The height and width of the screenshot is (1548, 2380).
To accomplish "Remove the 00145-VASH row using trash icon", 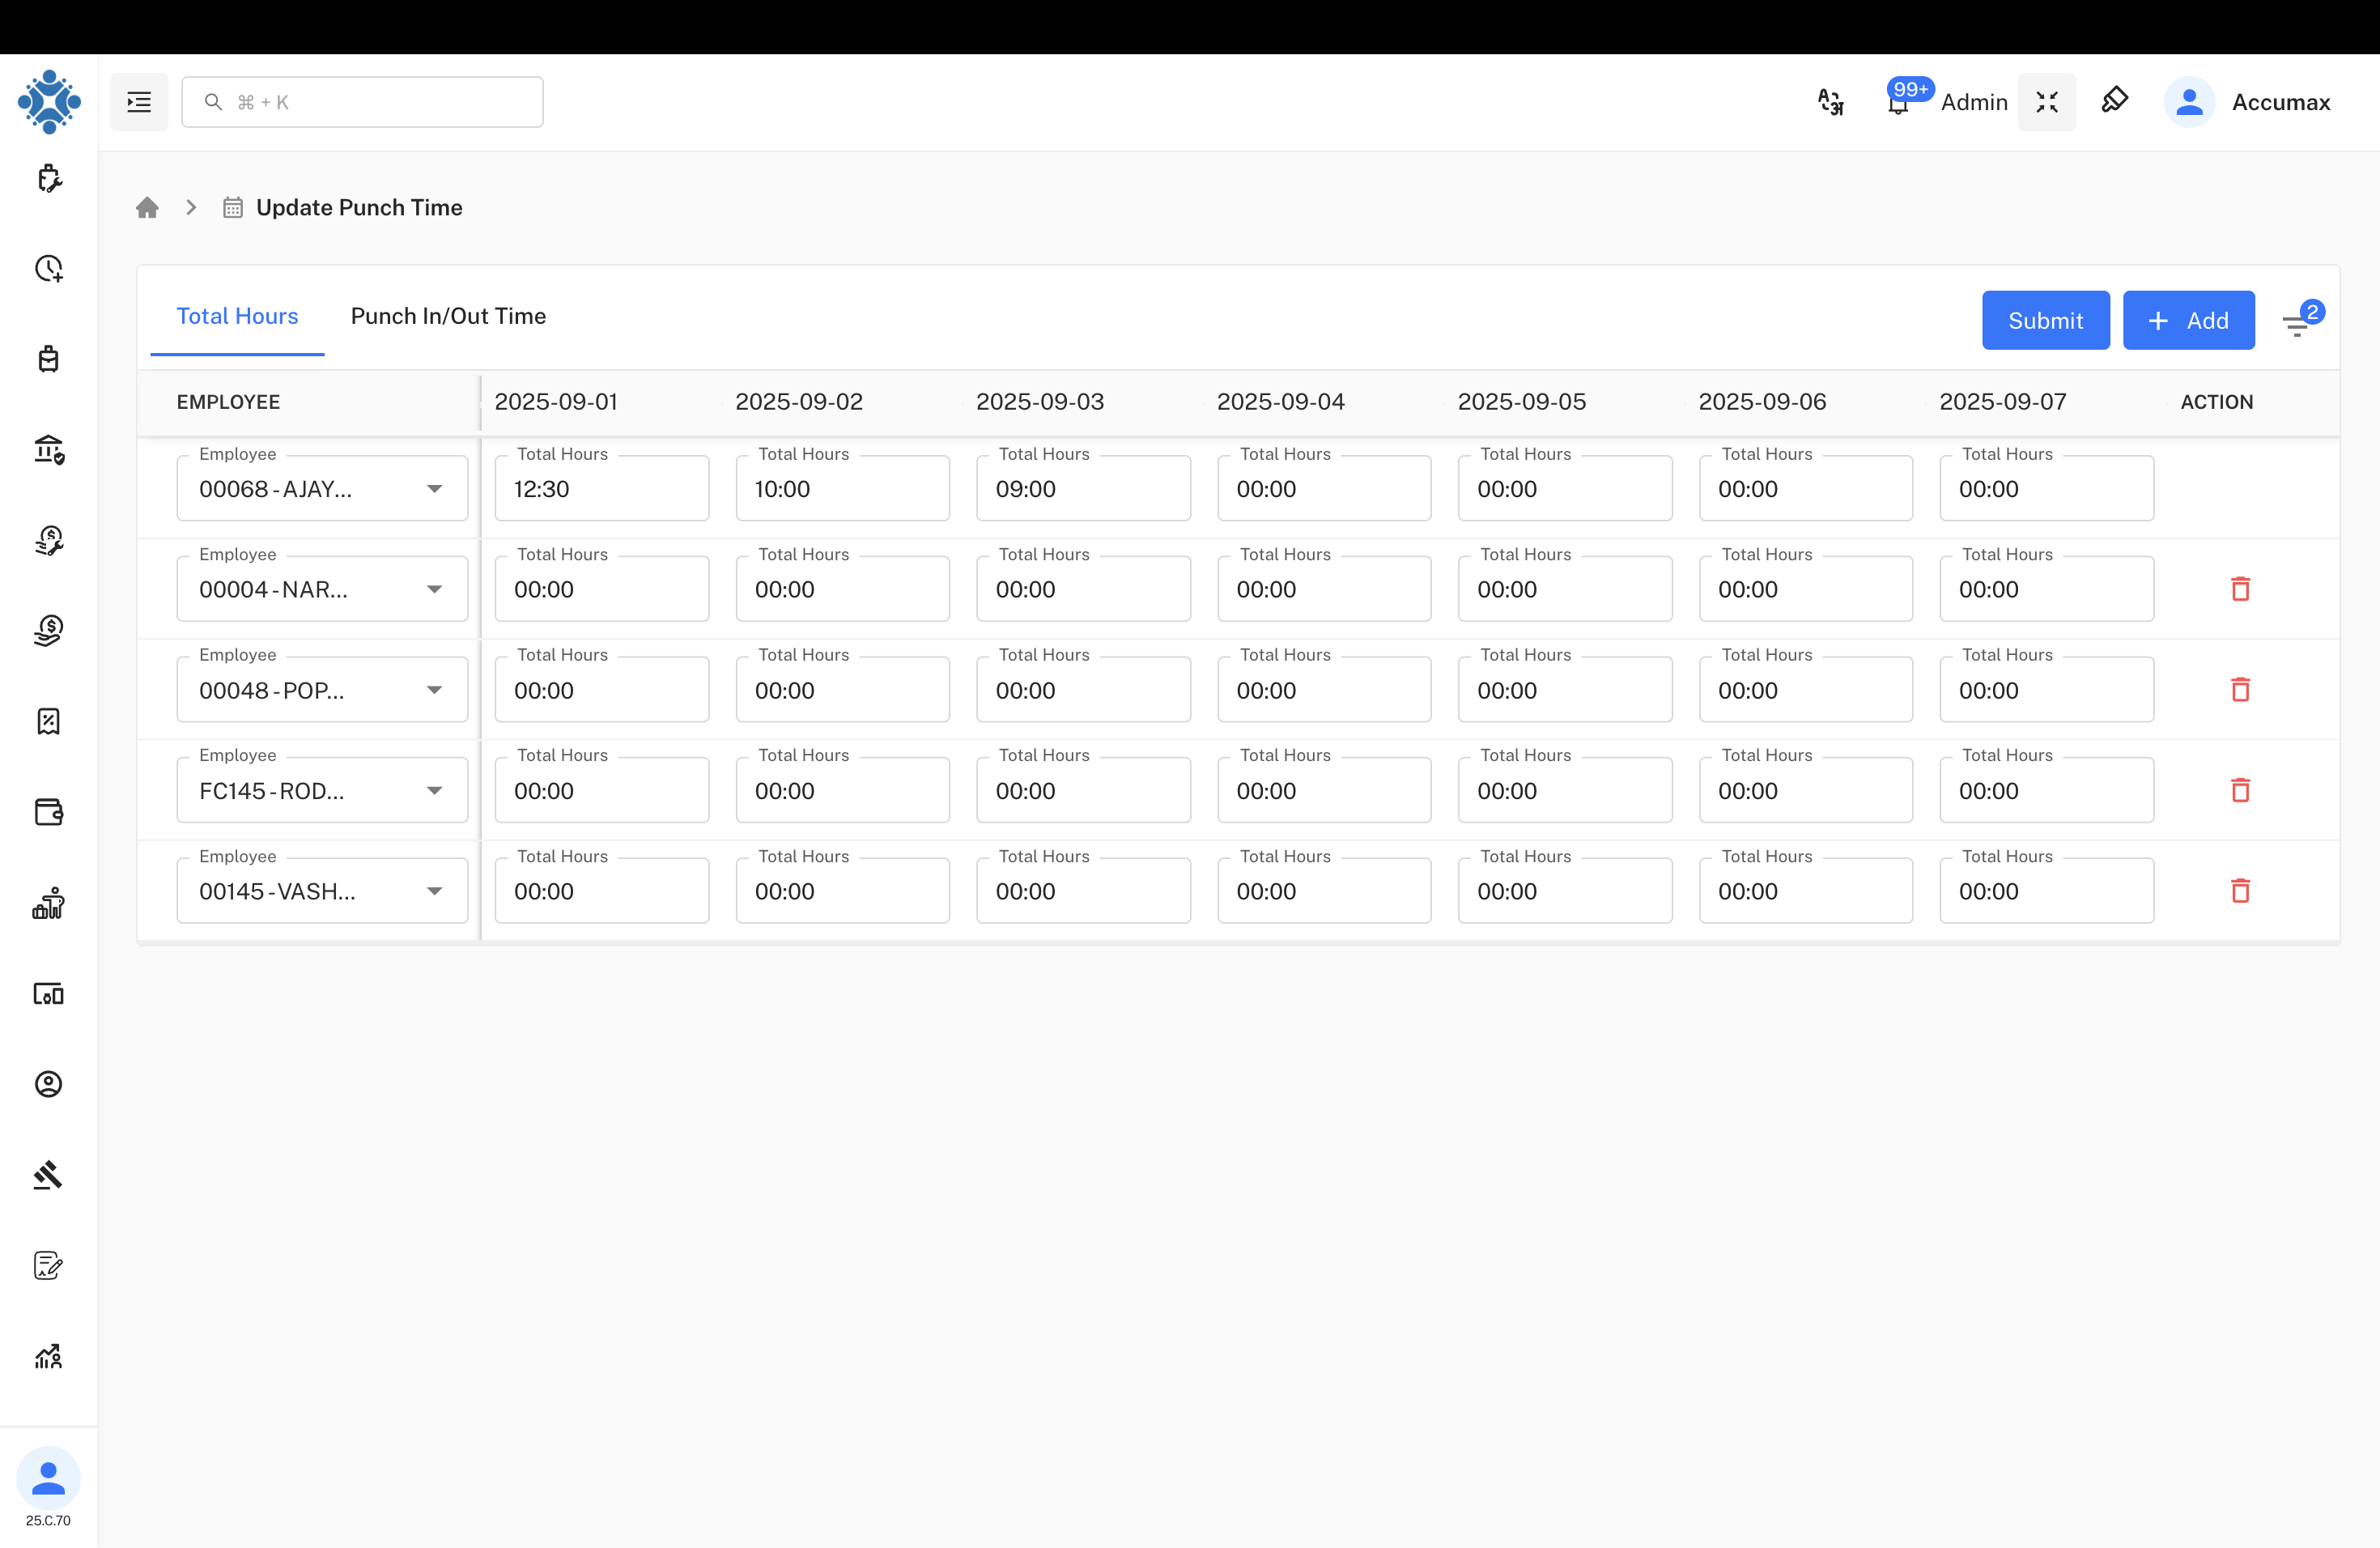I will [x=2241, y=890].
